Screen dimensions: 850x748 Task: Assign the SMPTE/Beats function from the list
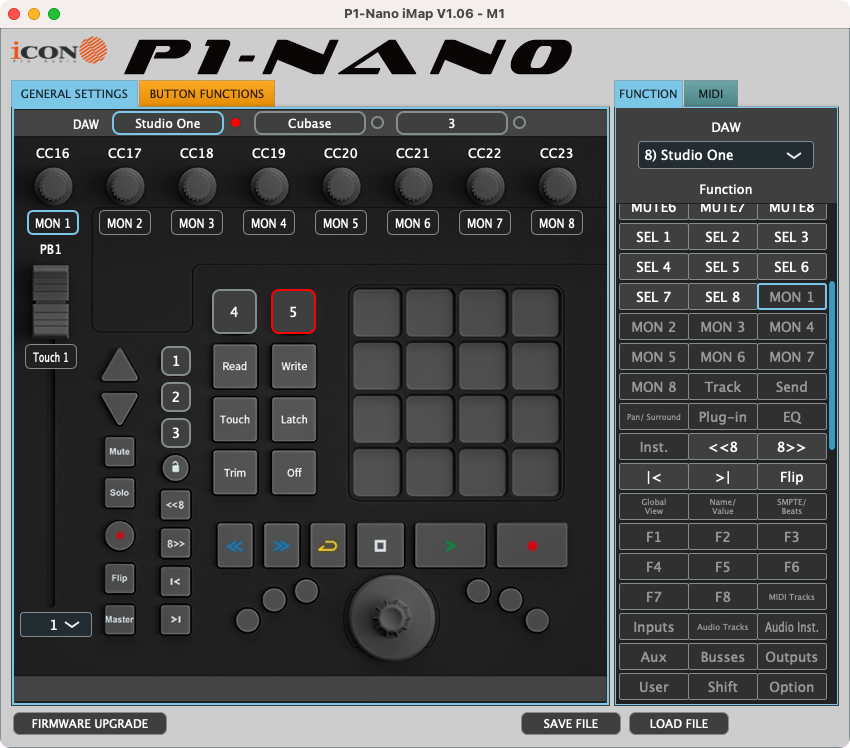coord(791,507)
